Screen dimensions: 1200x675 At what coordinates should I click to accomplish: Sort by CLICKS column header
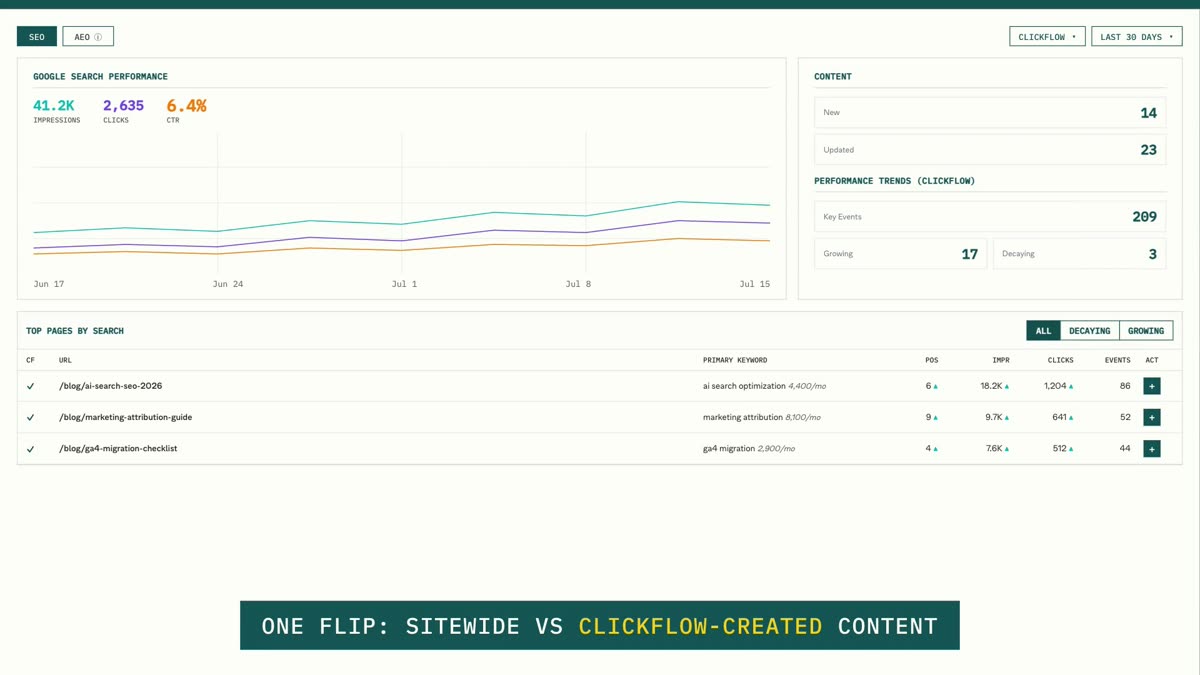coord(1060,360)
